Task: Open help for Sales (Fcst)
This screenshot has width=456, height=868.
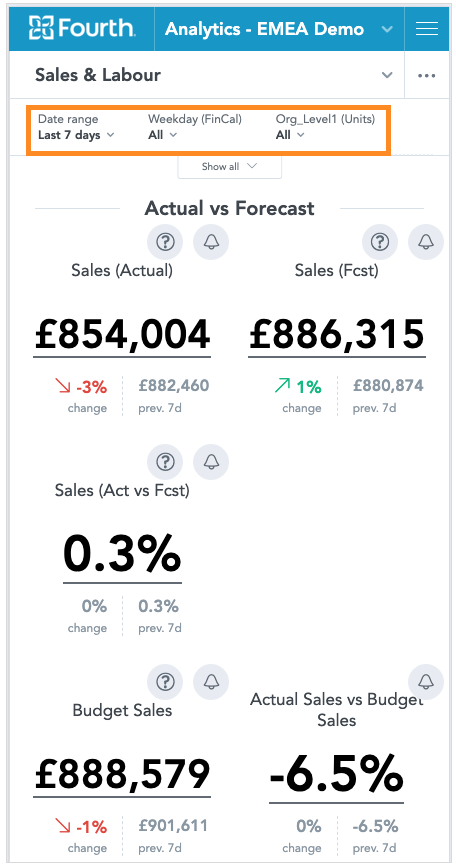Action: point(380,242)
